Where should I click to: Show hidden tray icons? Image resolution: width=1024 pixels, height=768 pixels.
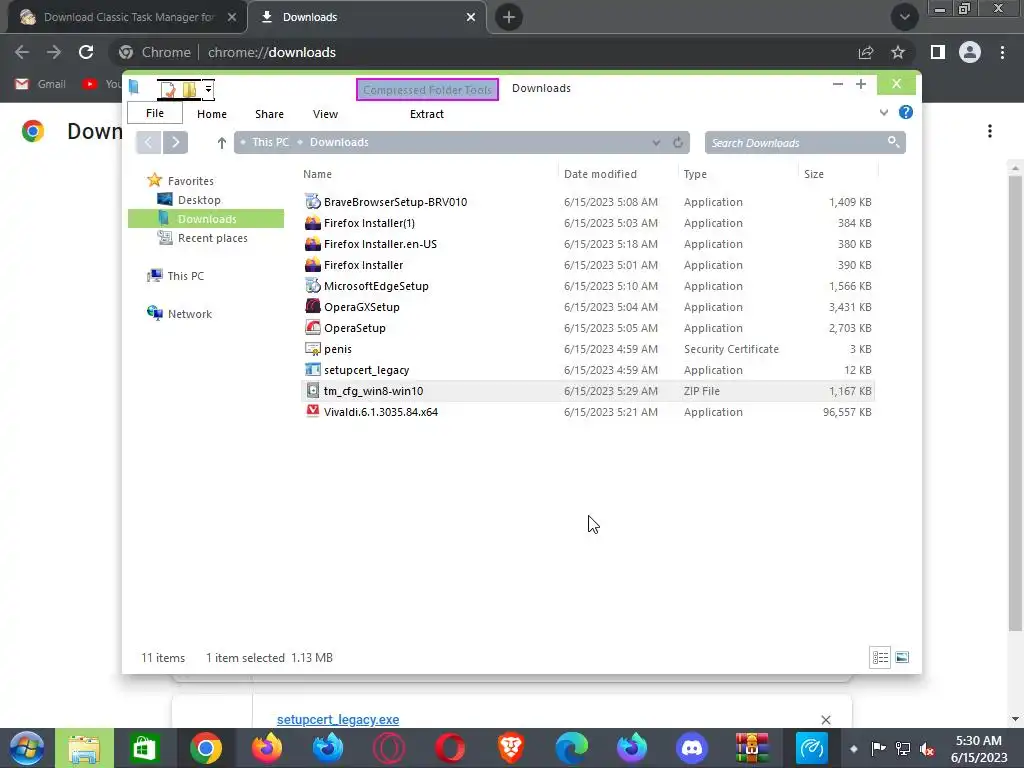(x=853, y=748)
